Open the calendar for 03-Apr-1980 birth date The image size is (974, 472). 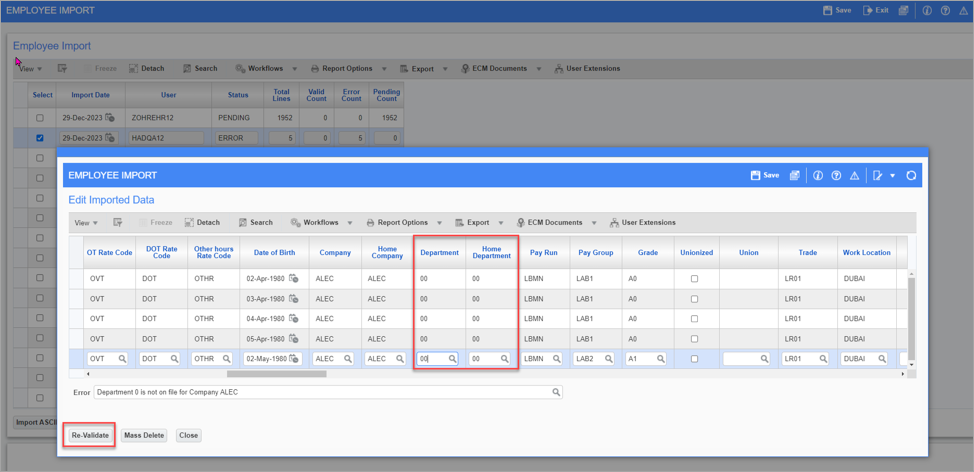pyautogui.click(x=293, y=299)
